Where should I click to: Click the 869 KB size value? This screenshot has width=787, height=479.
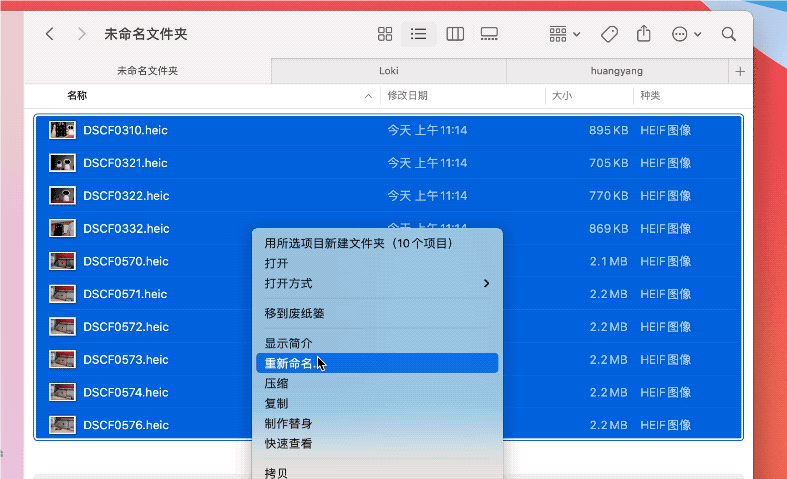[x=608, y=229]
